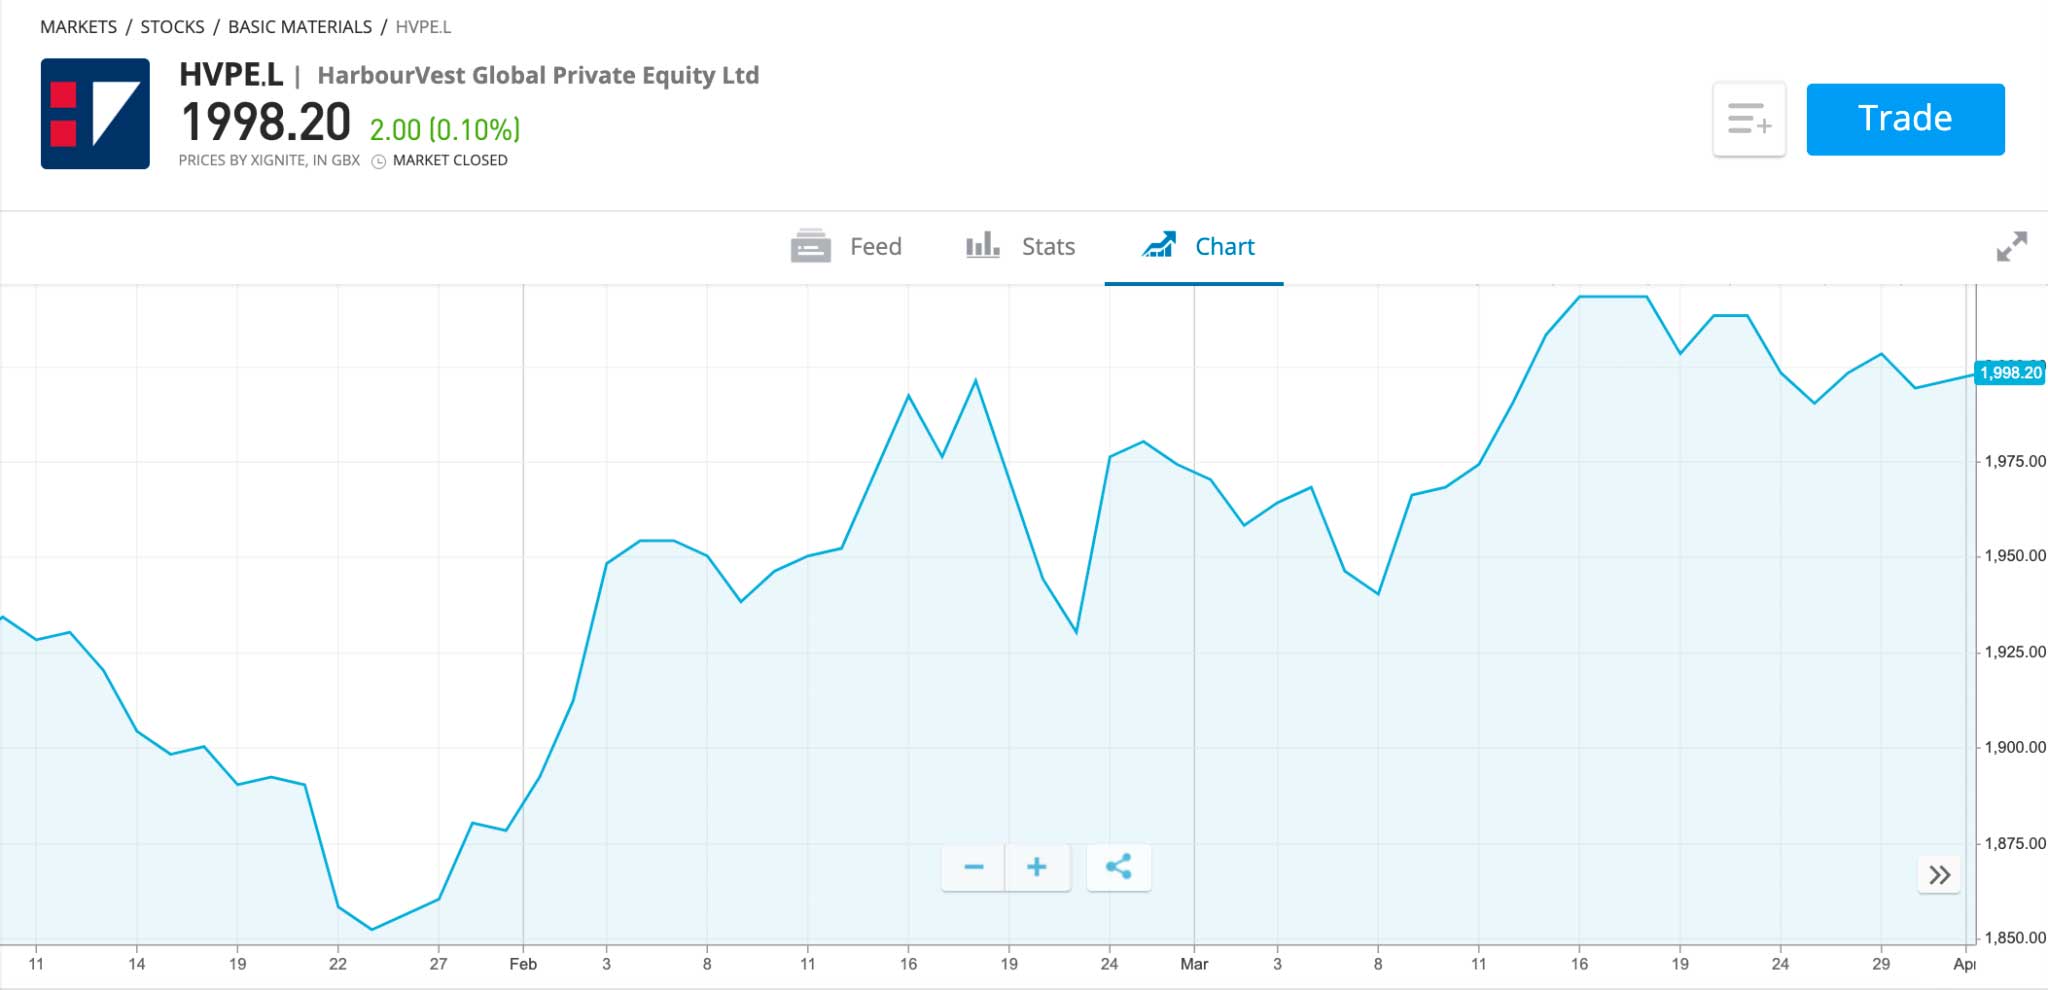This screenshot has height=990, width=2048.
Task: Open the Feed tab
Action: (x=846, y=246)
